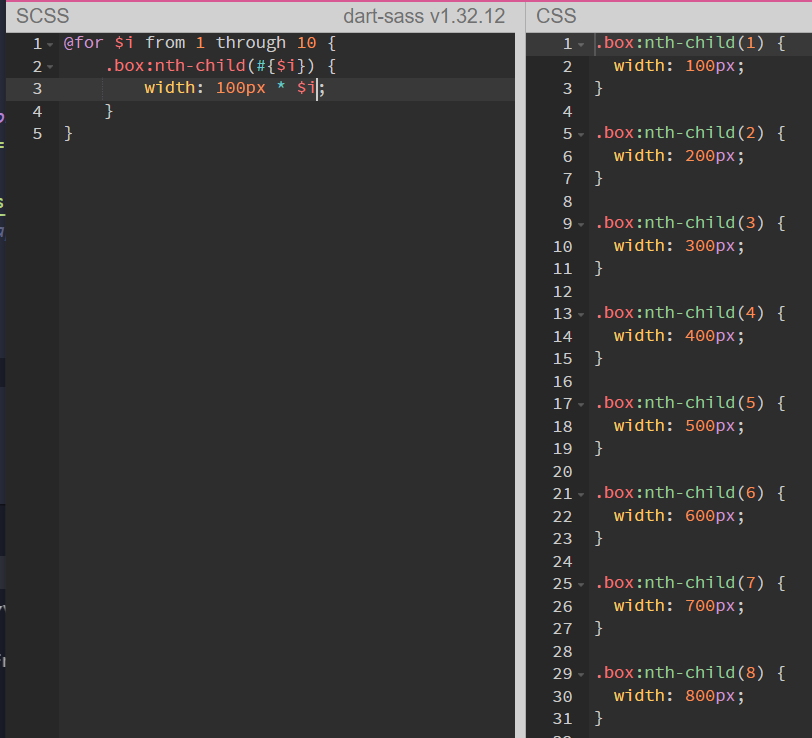Click the number 10 on SCSS line 1
This screenshot has height=738, width=812.
pos(307,43)
